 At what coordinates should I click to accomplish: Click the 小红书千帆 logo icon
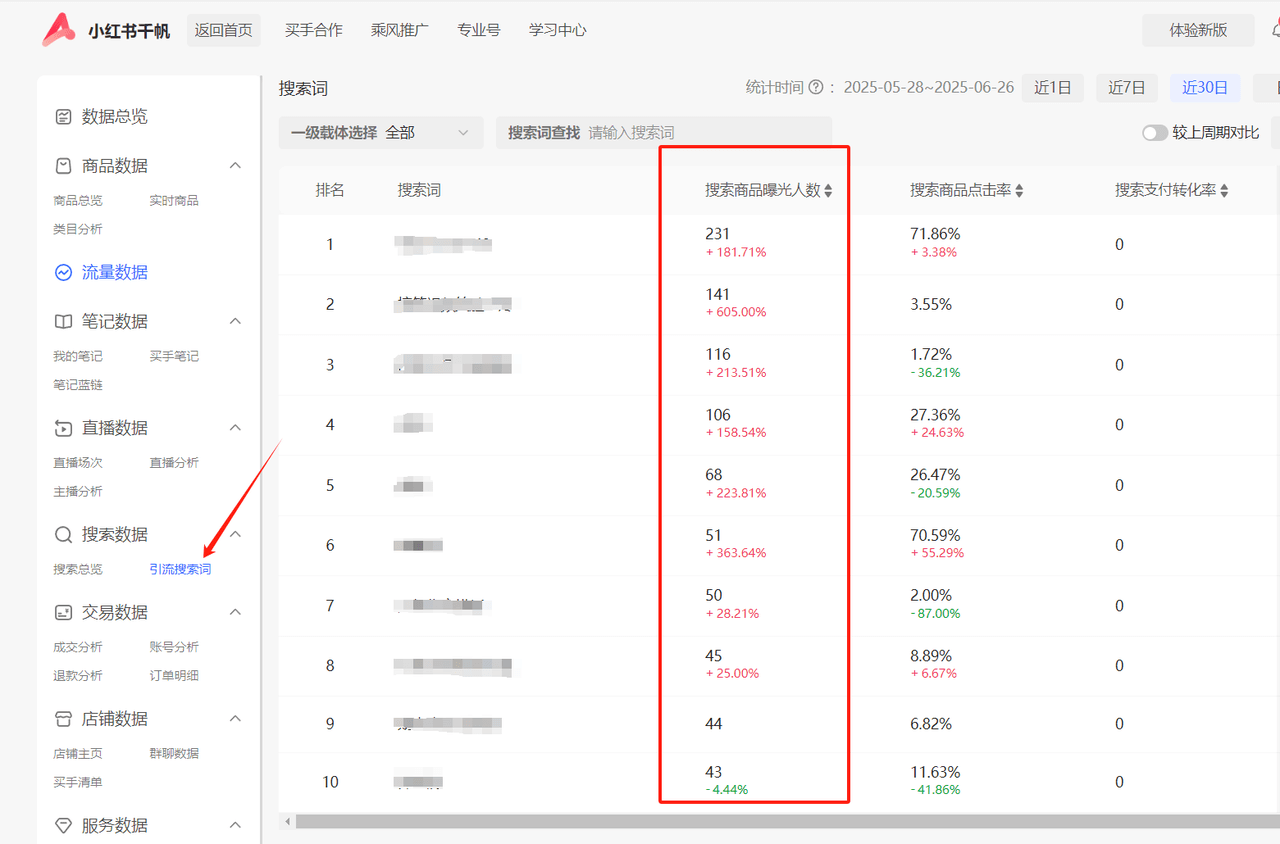tap(57, 29)
